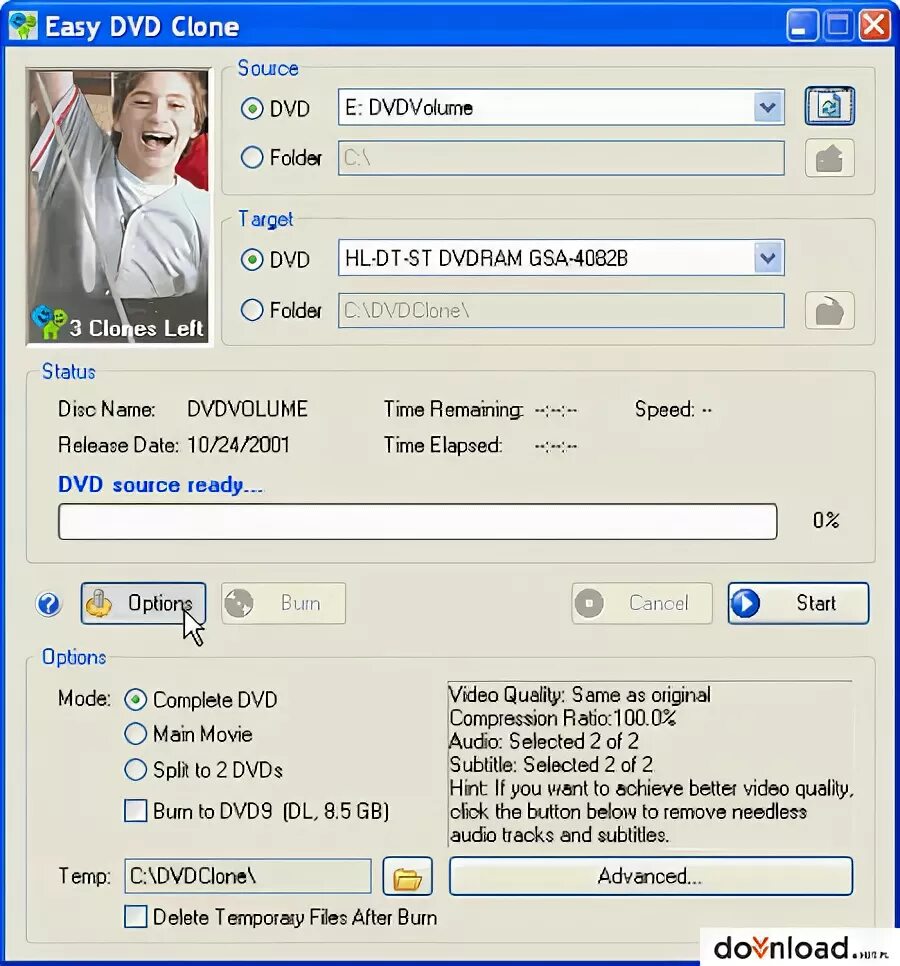Select DVD as the Source
This screenshot has height=966, width=900.
252,109
